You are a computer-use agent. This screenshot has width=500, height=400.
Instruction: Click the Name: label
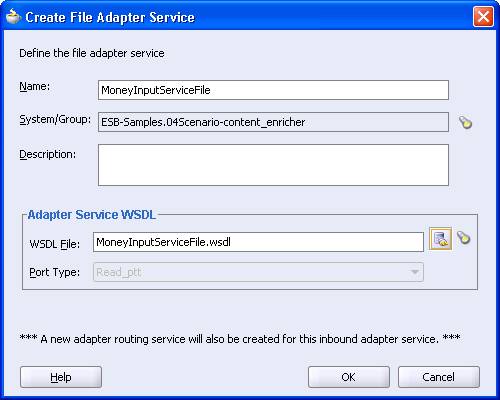[x=35, y=86]
